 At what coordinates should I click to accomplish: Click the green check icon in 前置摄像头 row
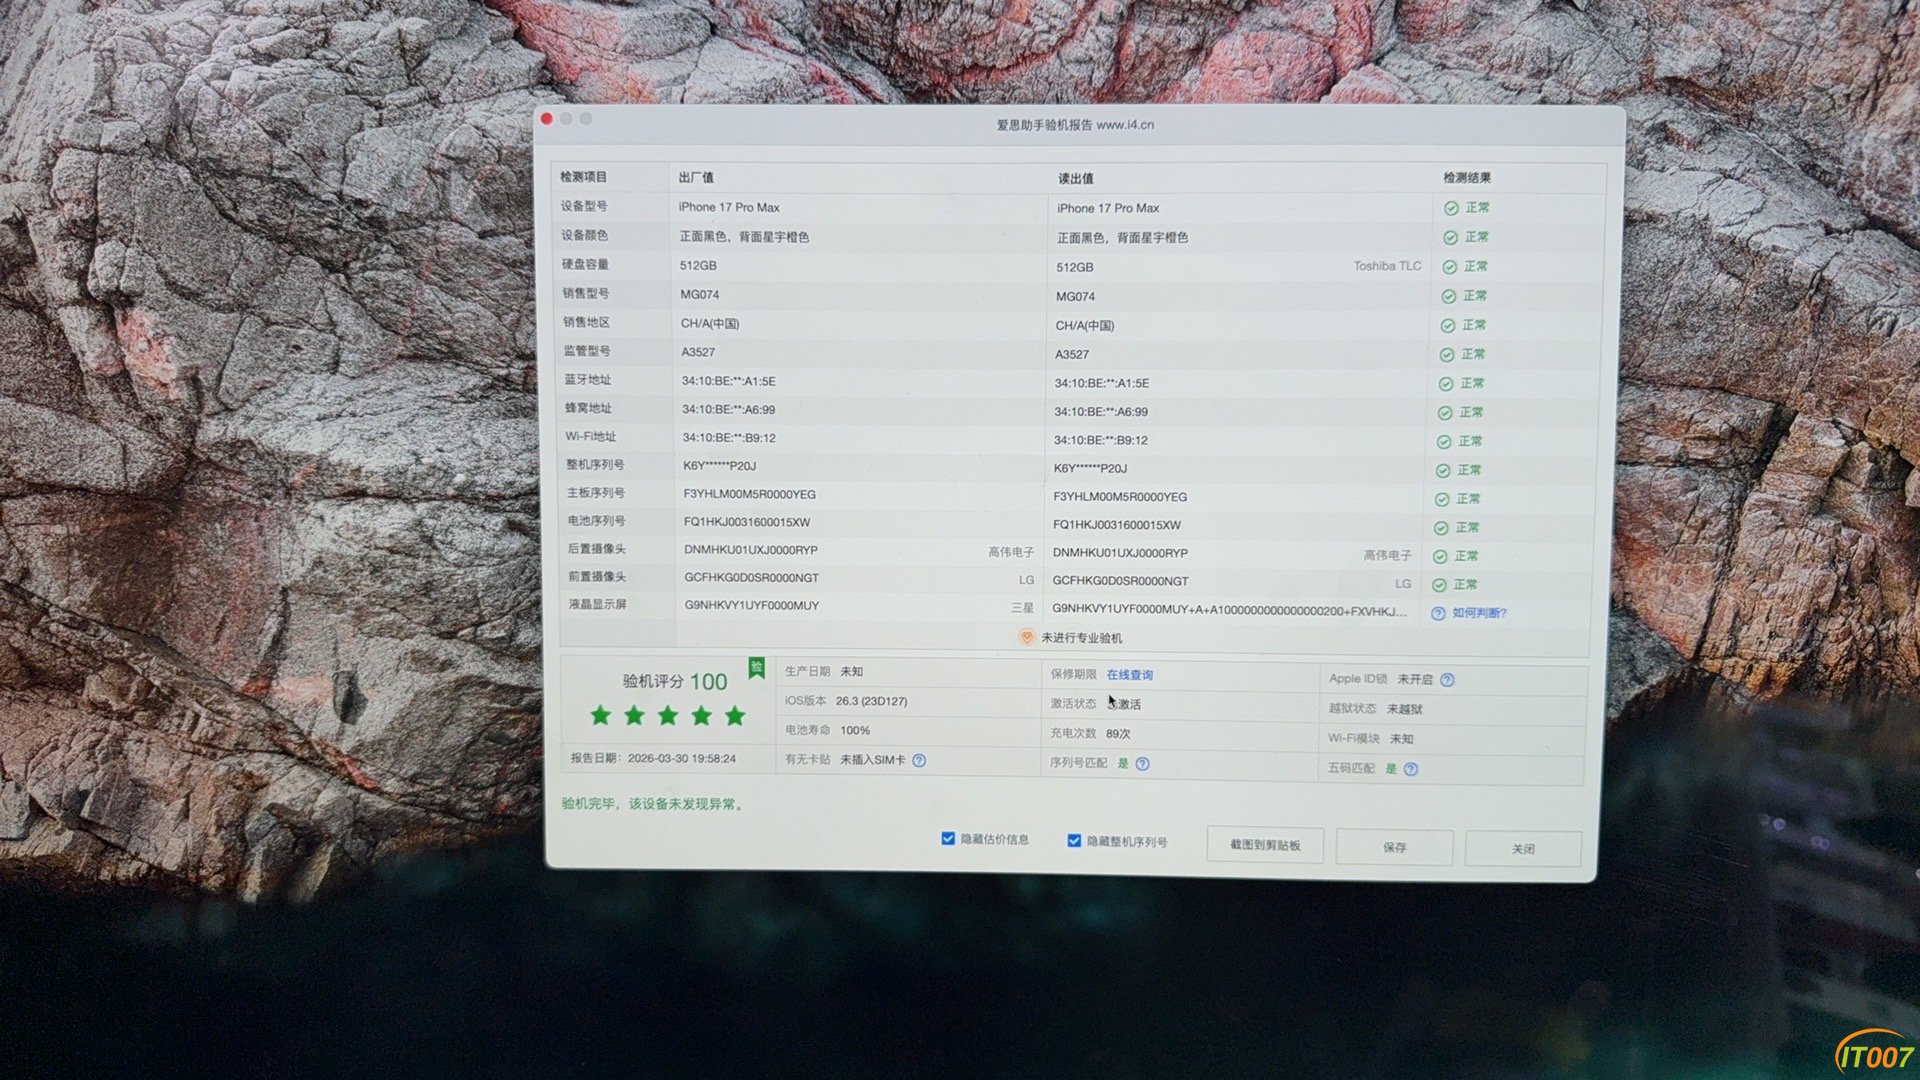coord(1439,585)
